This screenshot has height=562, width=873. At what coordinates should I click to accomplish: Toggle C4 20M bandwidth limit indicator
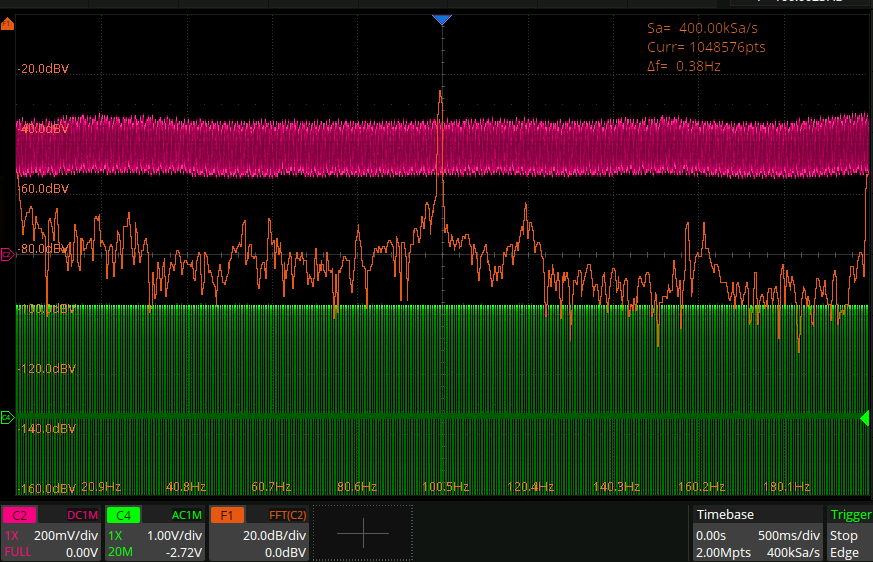click(120, 552)
